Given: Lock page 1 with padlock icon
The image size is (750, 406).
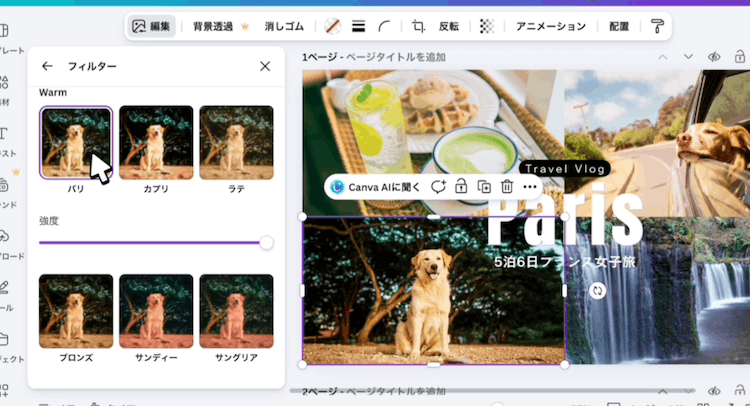Looking at the screenshot, I should click(739, 57).
